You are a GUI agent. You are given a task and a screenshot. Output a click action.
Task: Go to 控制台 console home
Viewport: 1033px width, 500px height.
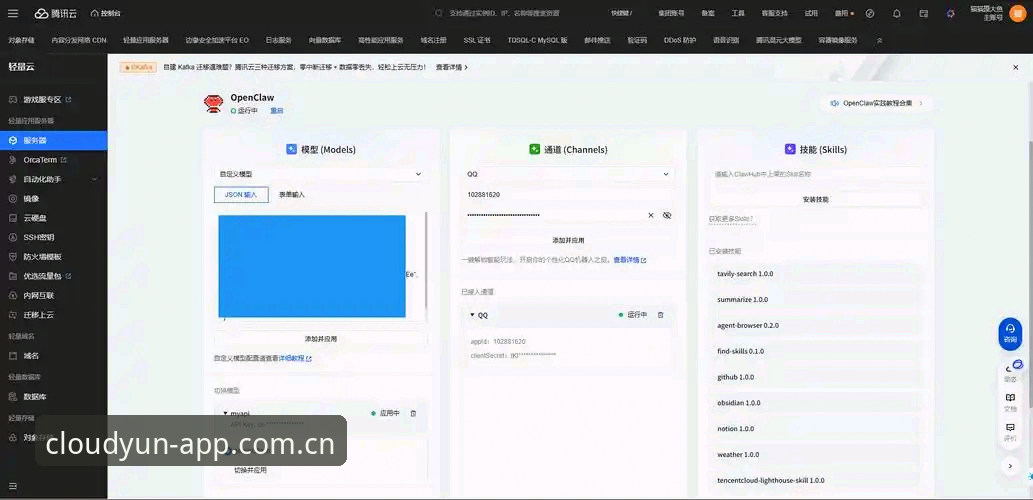pyautogui.click(x=105, y=13)
